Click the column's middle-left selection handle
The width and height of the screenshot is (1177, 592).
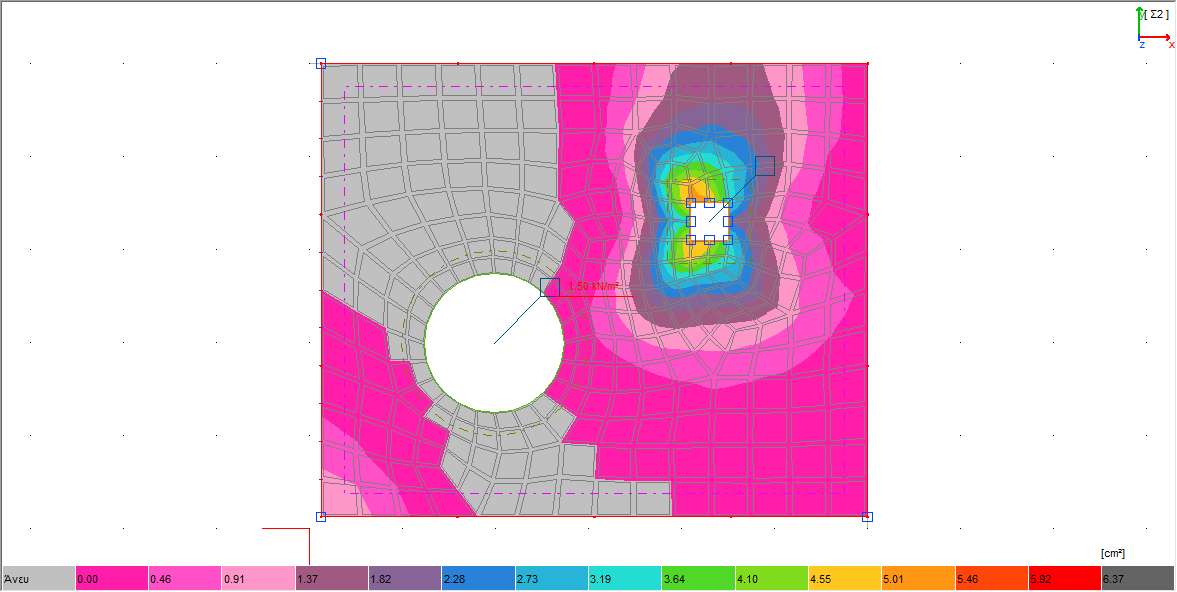691,221
